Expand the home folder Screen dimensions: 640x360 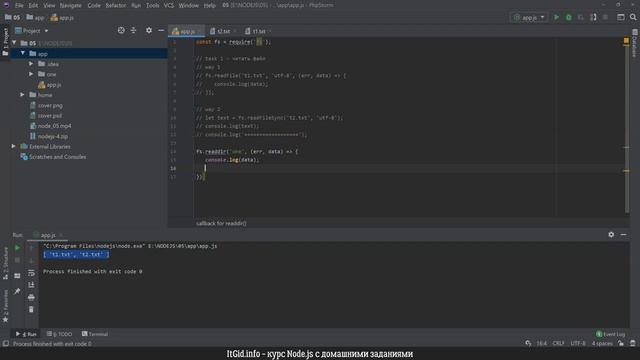pyautogui.click(x=23, y=95)
